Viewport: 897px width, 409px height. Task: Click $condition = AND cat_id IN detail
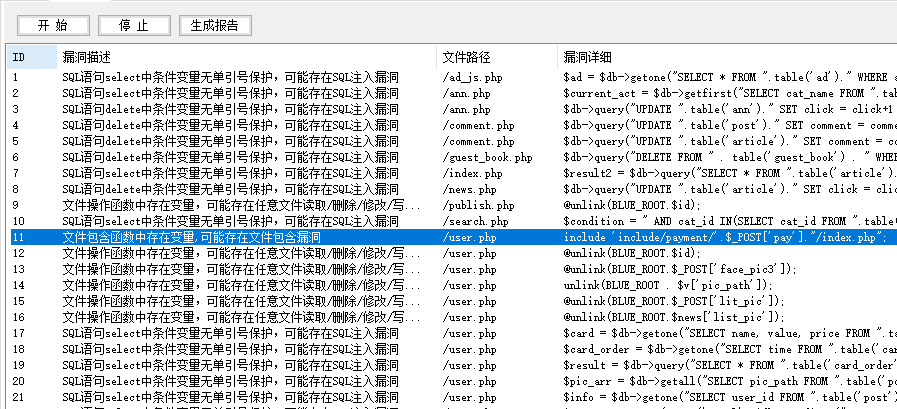pyautogui.click(x=730, y=221)
